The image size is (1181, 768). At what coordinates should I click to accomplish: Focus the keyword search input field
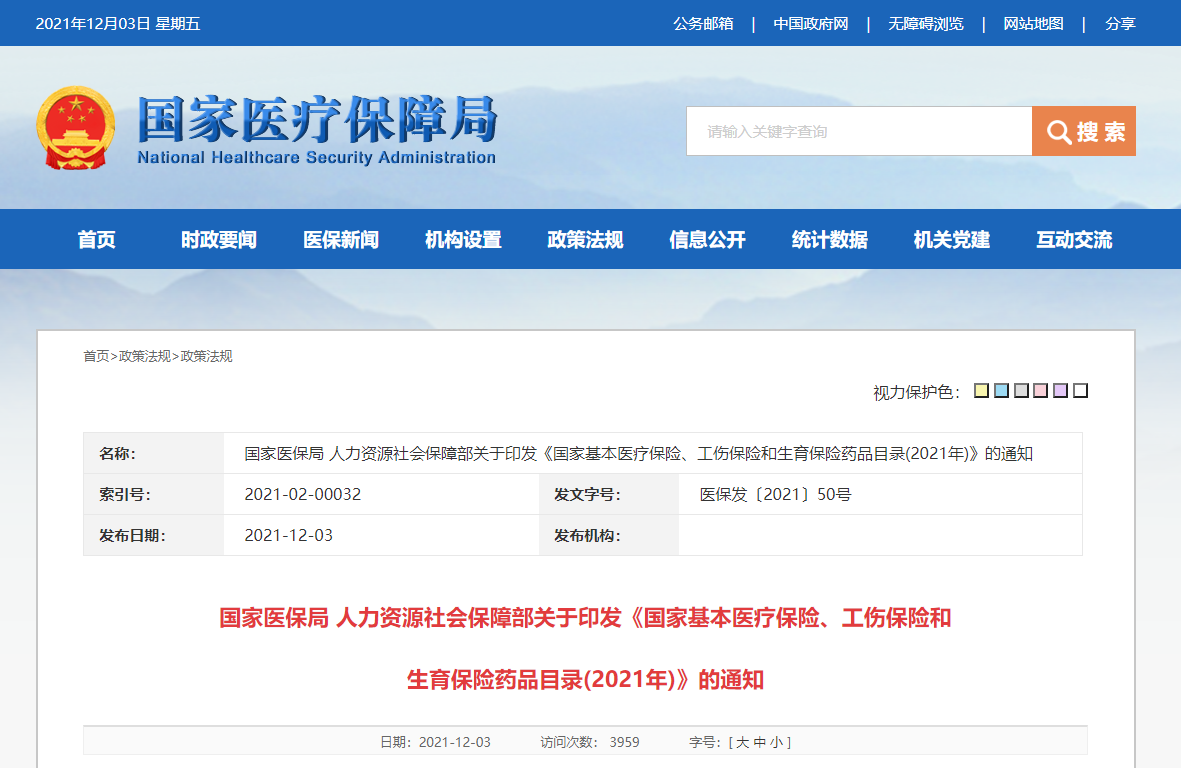click(859, 131)
